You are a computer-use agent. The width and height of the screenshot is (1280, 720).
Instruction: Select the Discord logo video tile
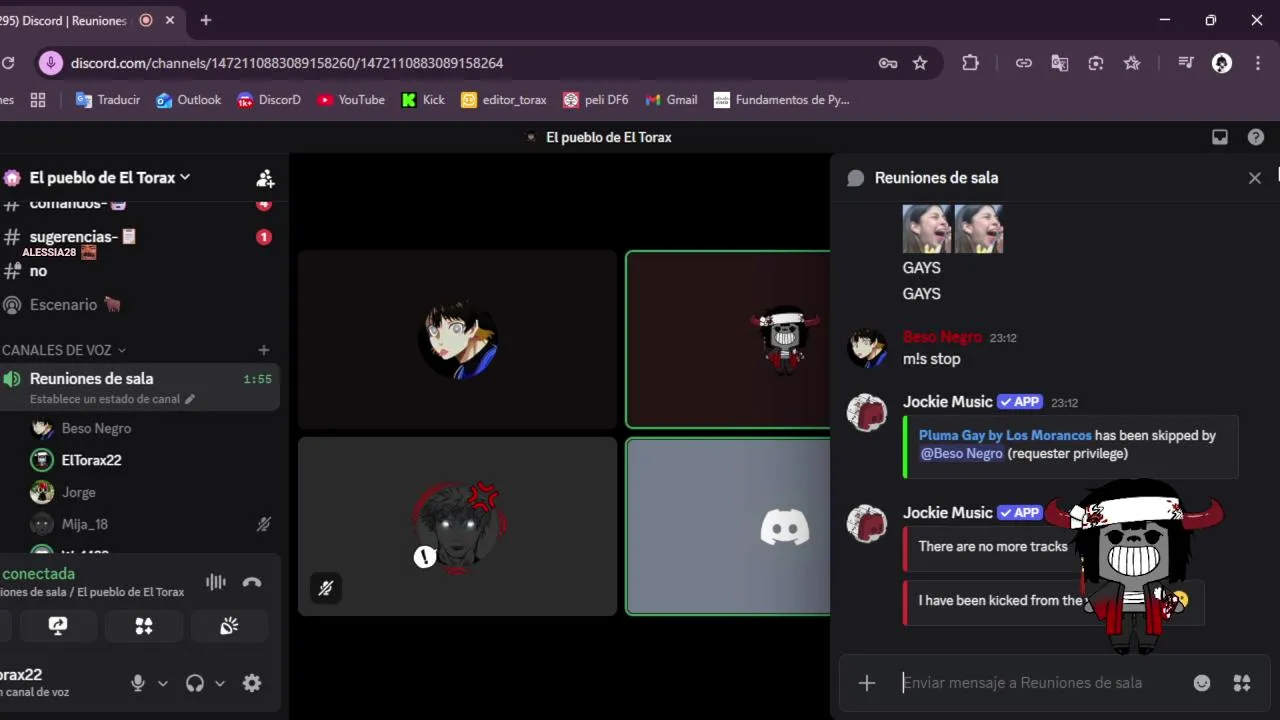coord(729,526)
